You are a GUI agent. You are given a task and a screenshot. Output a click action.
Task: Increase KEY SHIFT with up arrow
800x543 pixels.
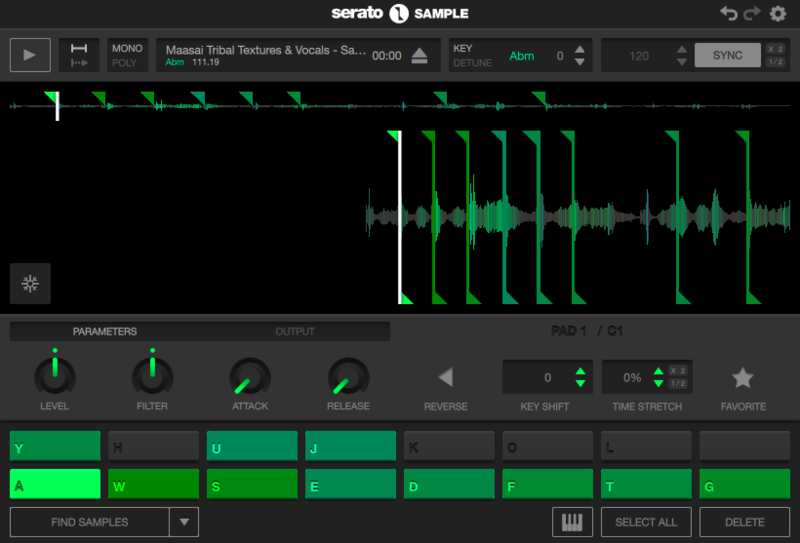point(580,371)
